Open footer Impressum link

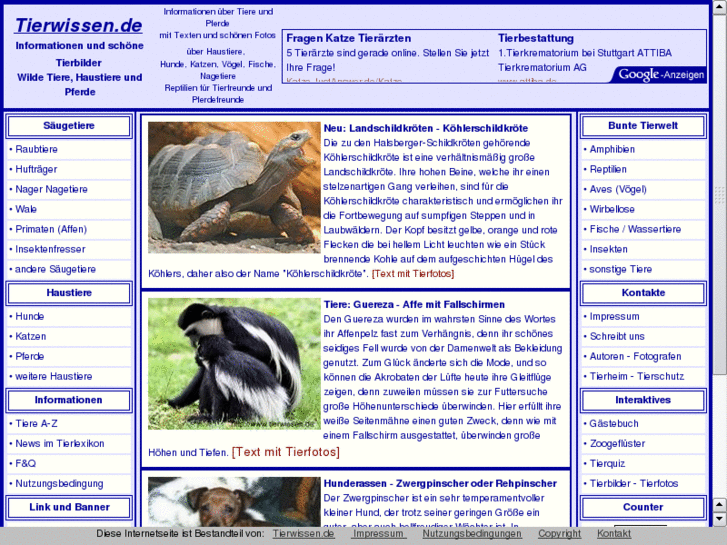[378, 533]
